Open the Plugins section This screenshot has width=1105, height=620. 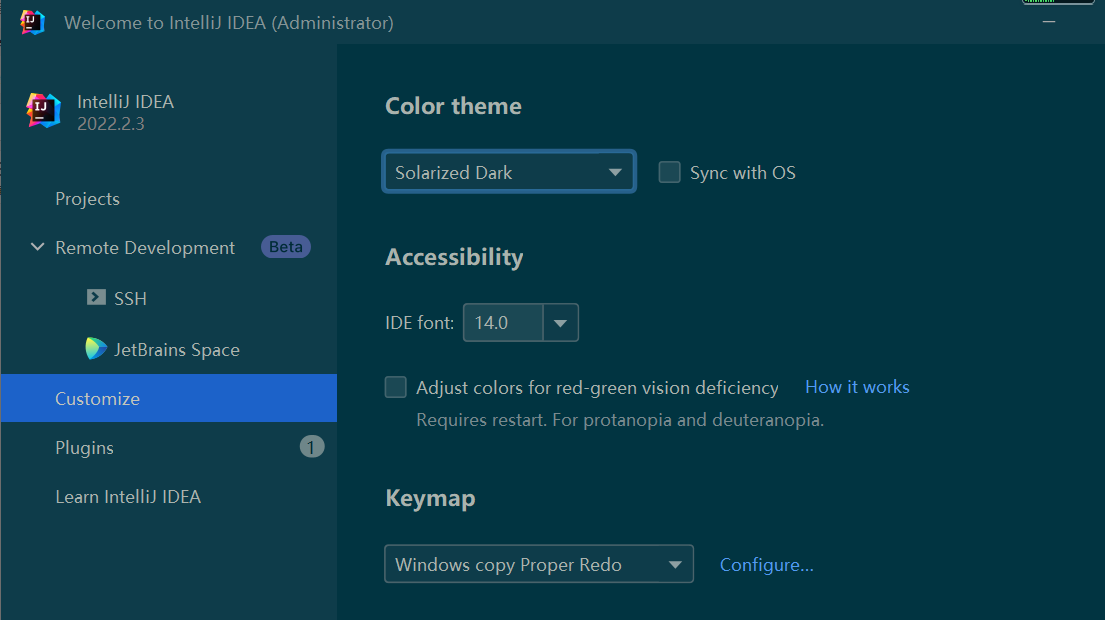(x=85, y=447)
